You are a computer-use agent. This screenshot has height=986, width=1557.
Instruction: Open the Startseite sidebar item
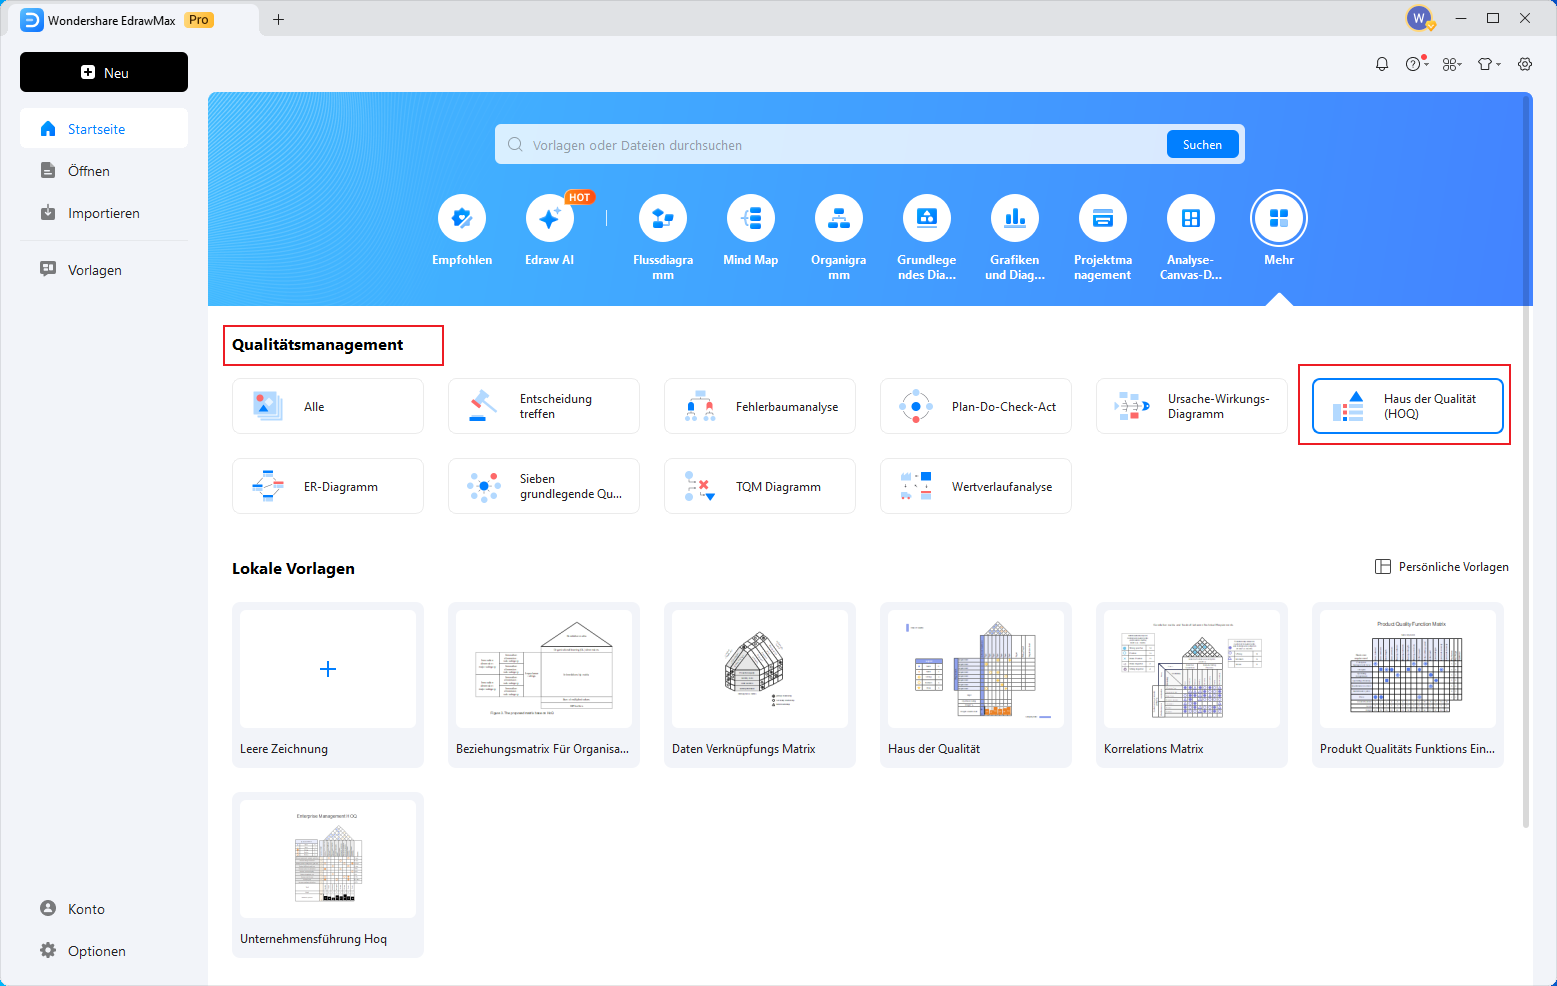pos(104,129)
